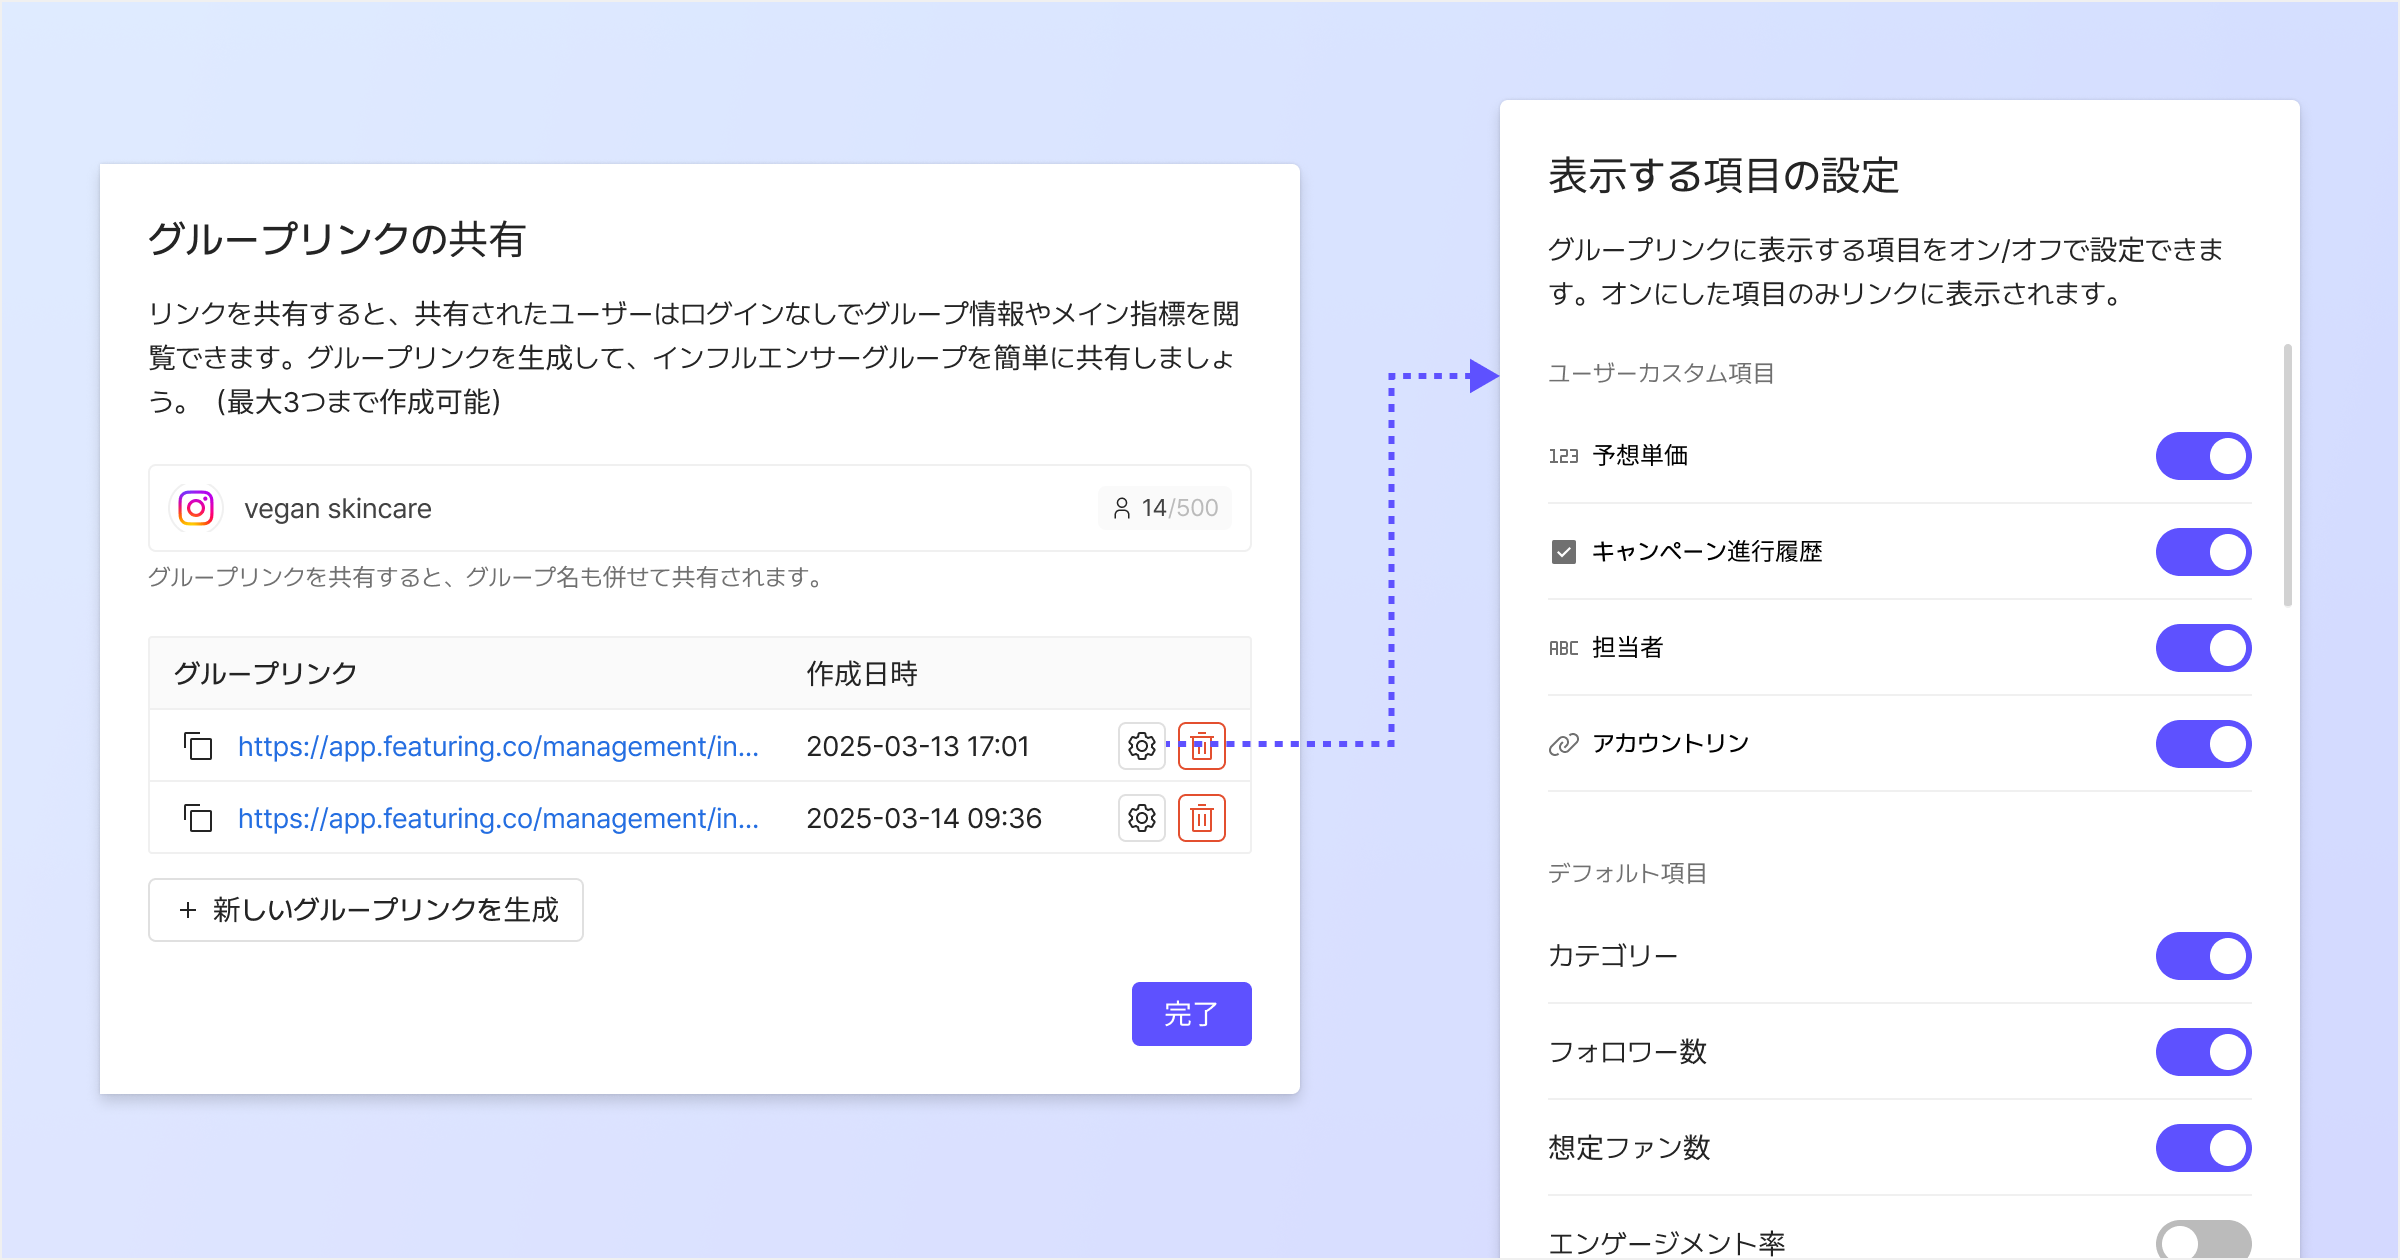This screenshot has width=2400, height=1260.
Task: Copy the first group link via copy icon
Action: [198, 746]
